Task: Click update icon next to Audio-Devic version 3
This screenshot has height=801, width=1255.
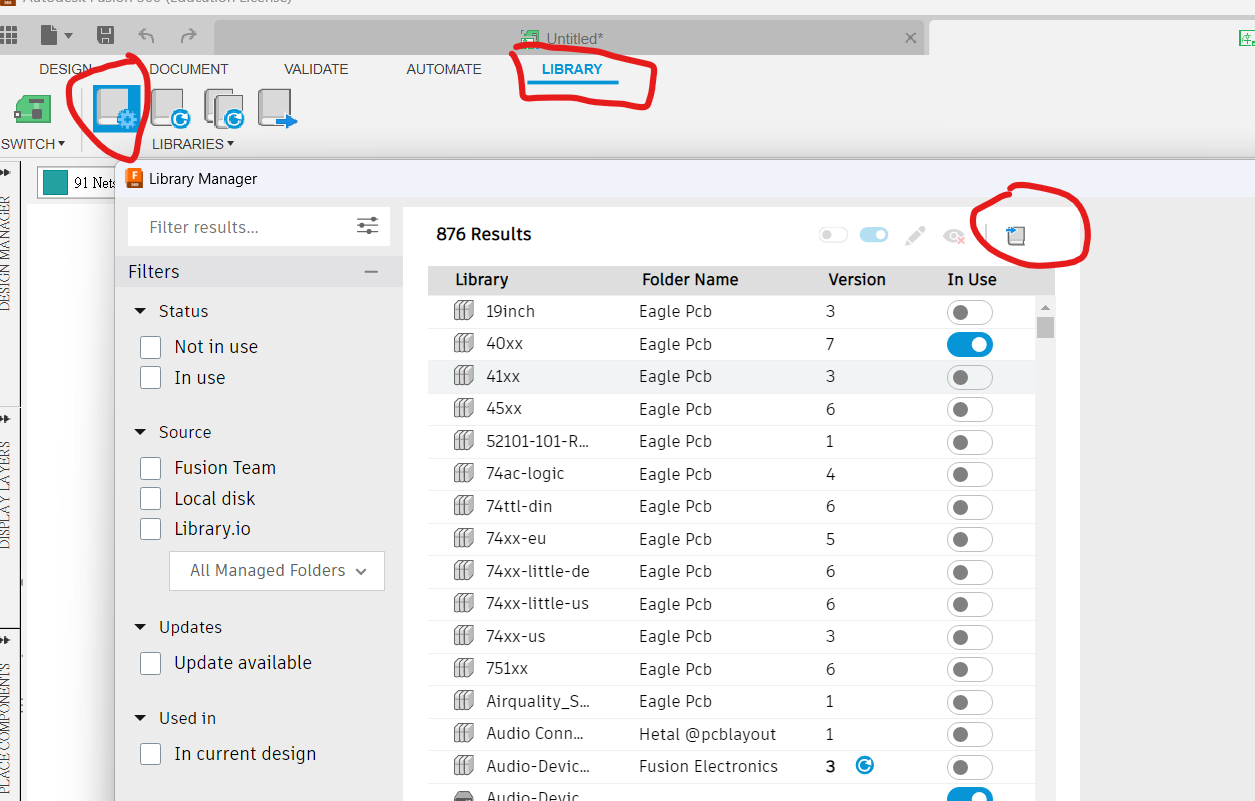Action: tap(865, 766)
